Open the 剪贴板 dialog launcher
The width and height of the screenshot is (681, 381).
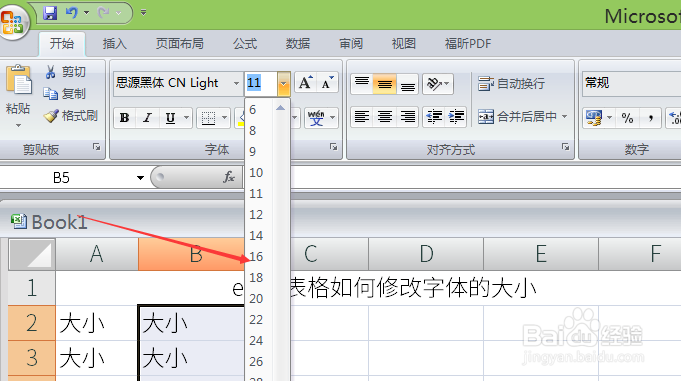click(96, 147)
